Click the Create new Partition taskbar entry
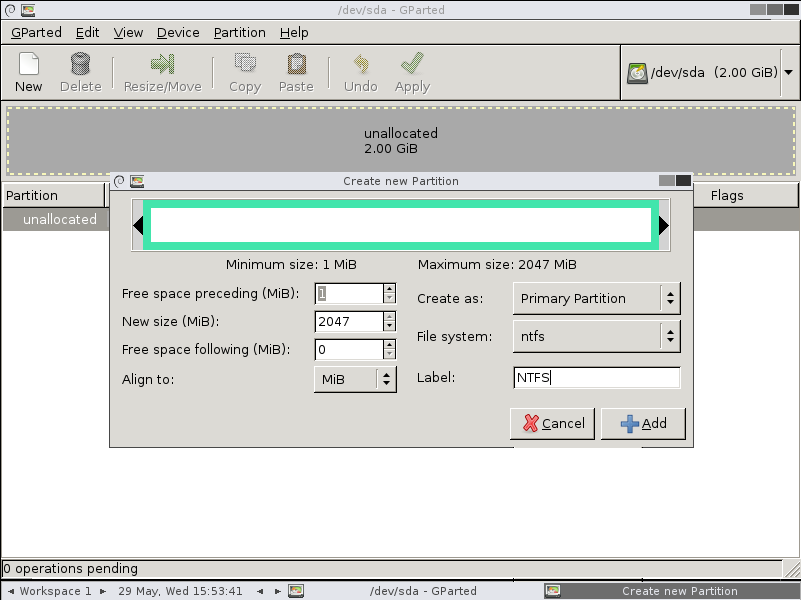Viewport: 801px width, 600px height. point(671,591)
